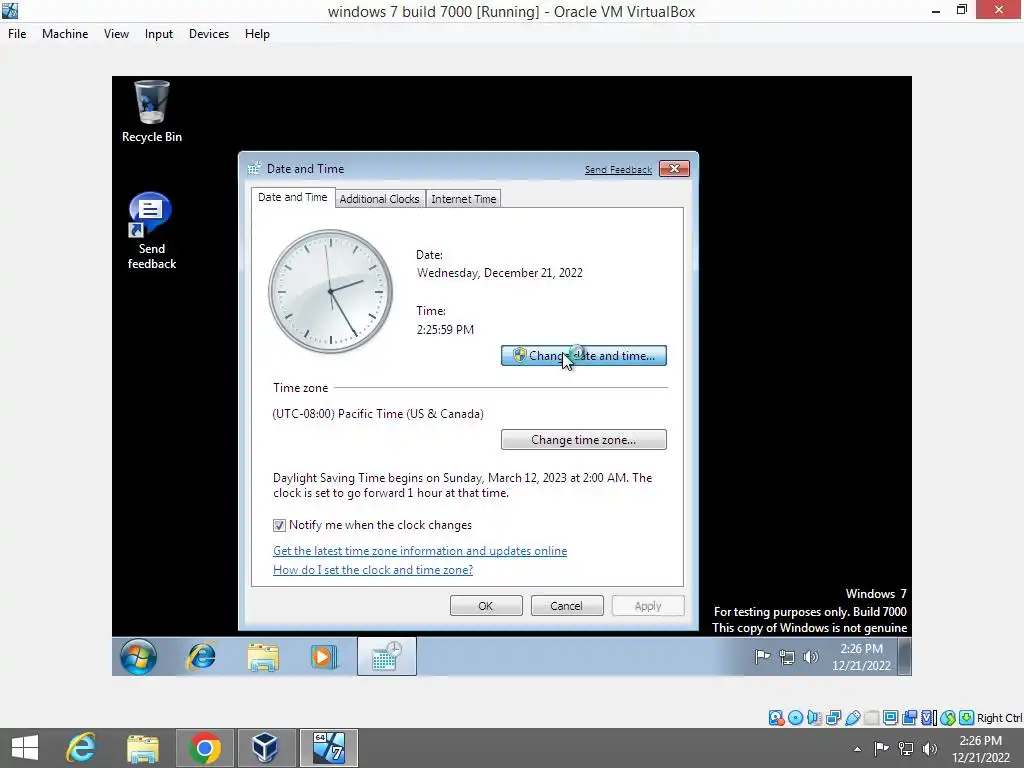Click the analog clock face in dialog
The image size is (1024, 768).
point(330,291)
